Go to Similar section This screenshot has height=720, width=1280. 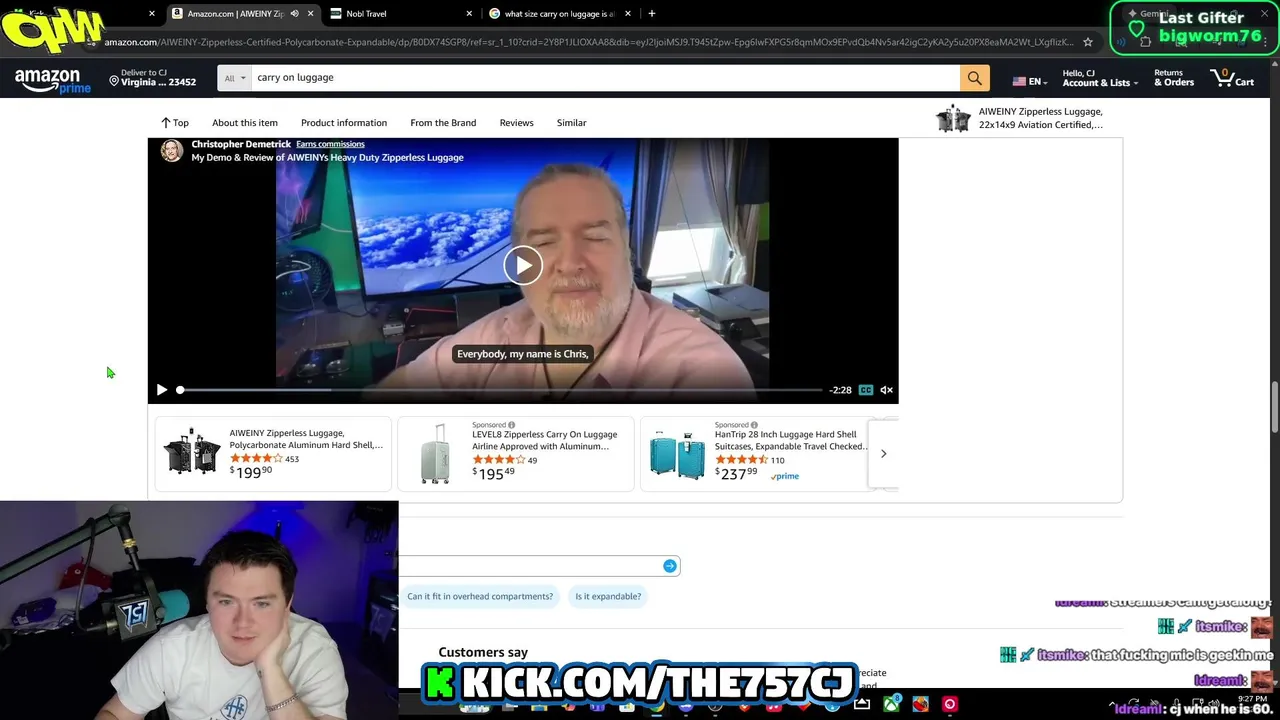571,123
